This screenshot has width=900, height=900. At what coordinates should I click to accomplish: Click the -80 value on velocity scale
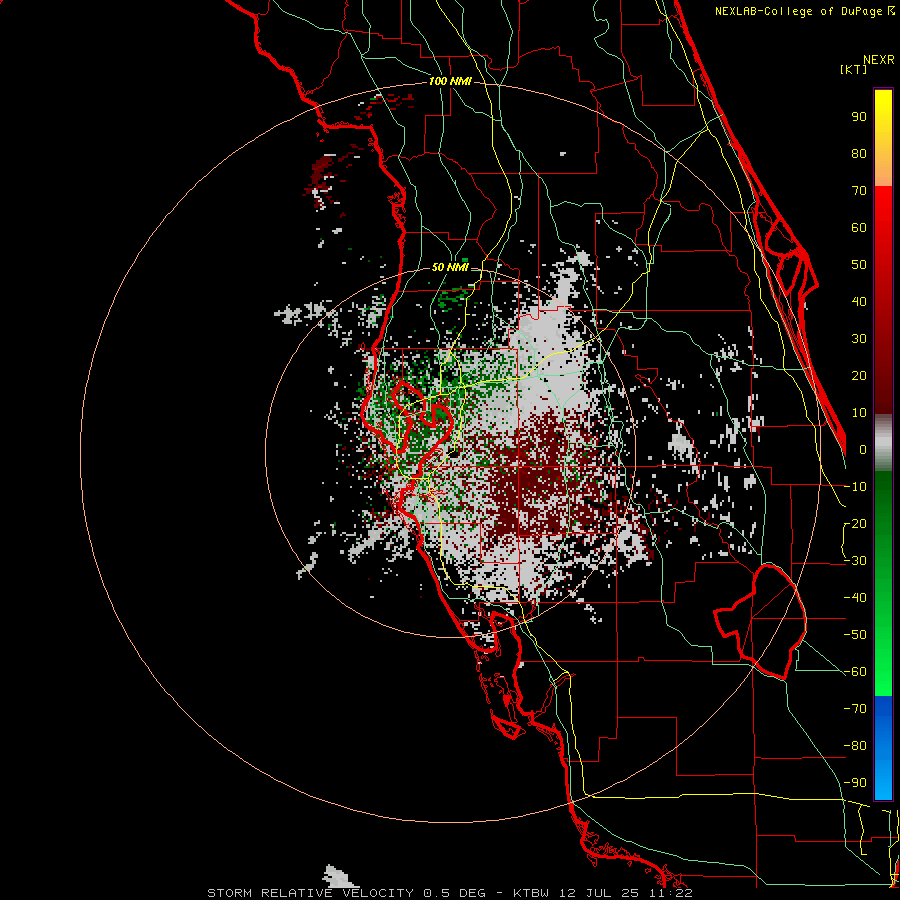tap(855, 746)
